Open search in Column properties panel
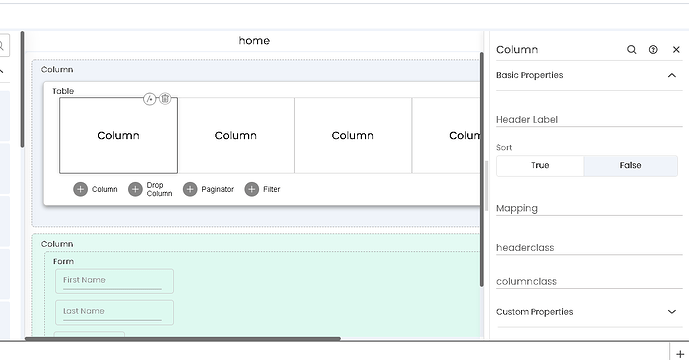689x360 pixels. click(x=631, y=50)
